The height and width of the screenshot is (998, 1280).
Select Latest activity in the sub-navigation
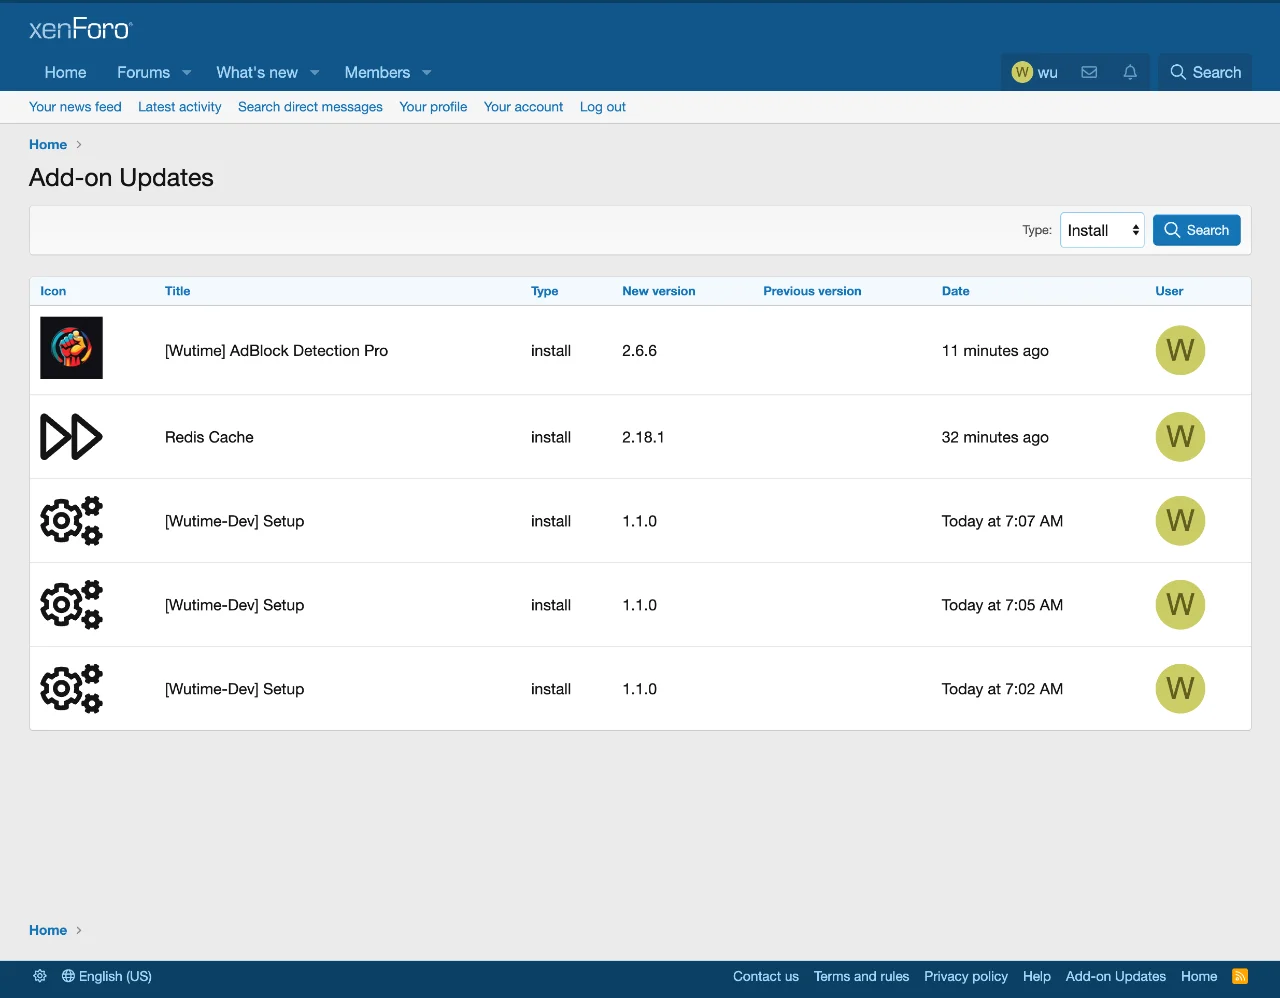(x=179, y=107)
